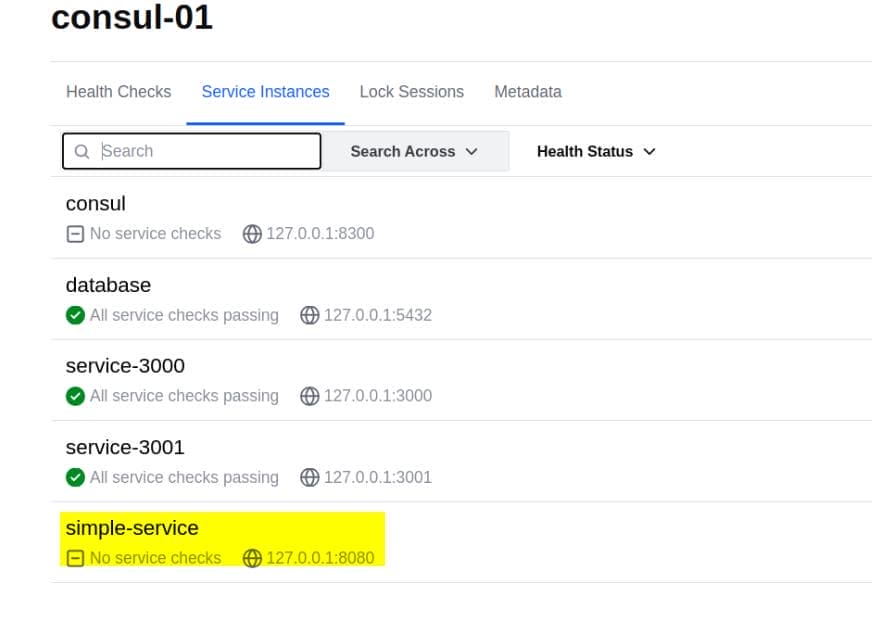This screenshot has height=621, width=872.
Task: Click service-3001 green passing check icon
Action: [75, 478]
